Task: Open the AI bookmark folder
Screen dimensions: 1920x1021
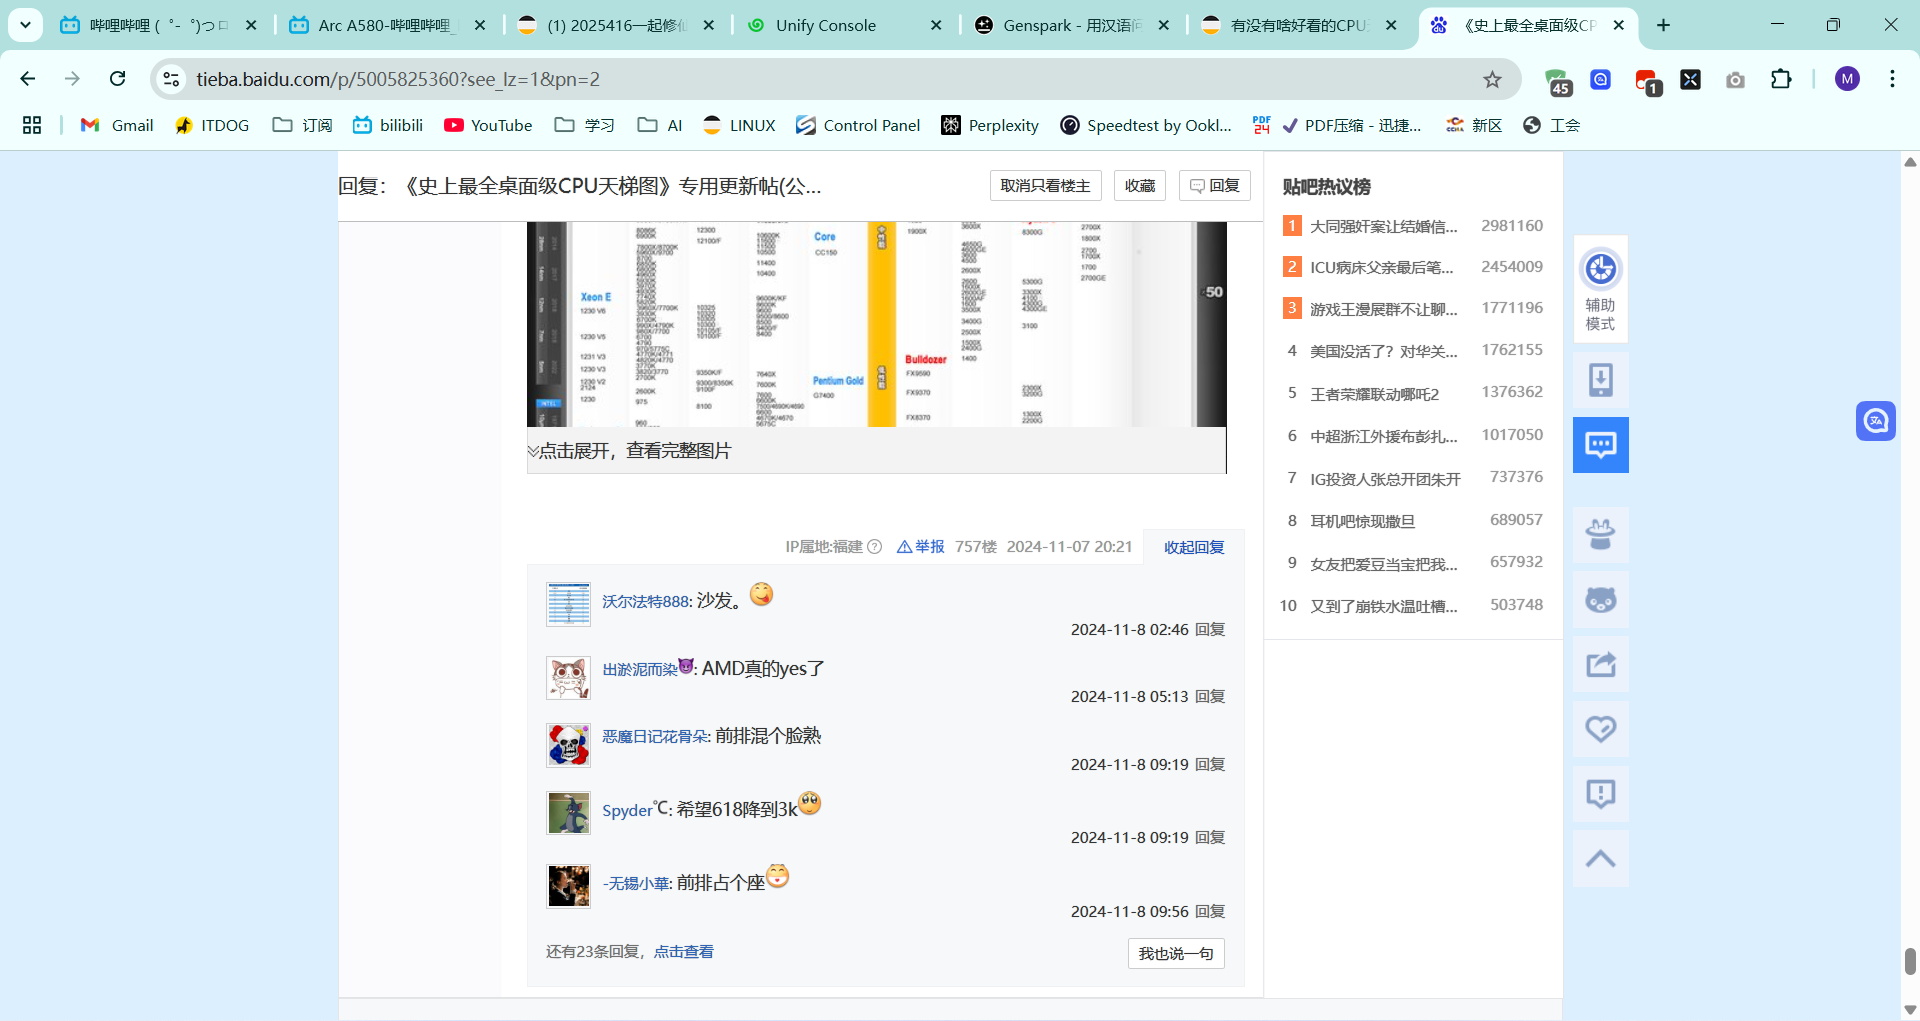Action: 660,125
